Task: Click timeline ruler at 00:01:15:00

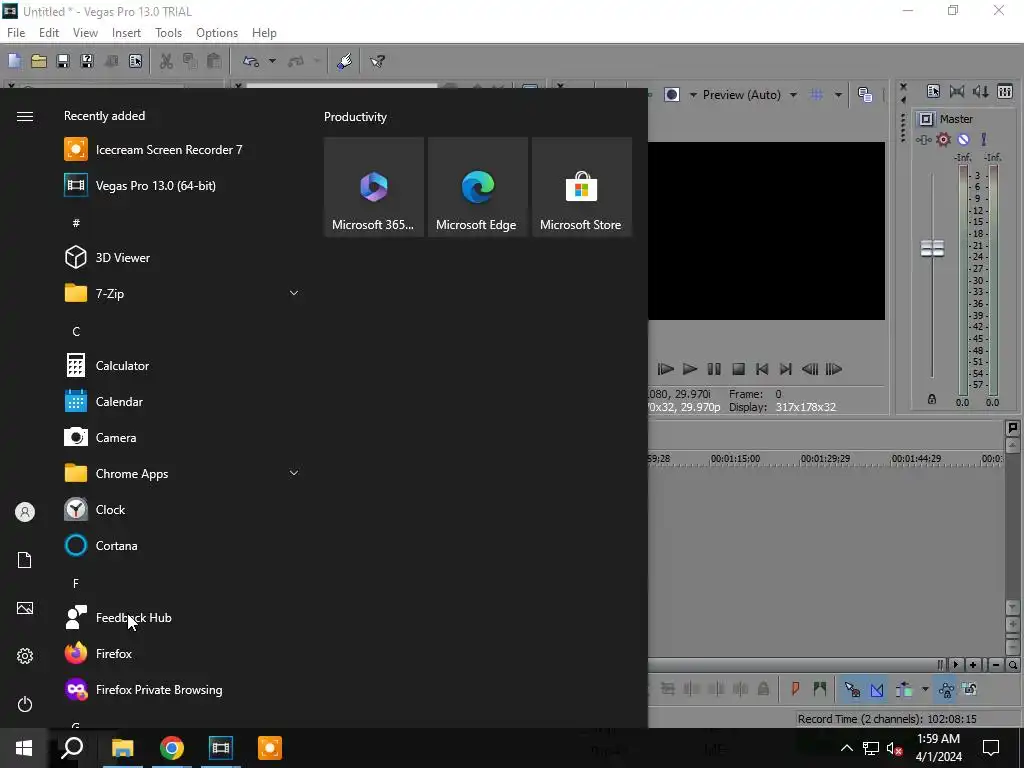Action: pyautogui.click(x=735, y=458)
